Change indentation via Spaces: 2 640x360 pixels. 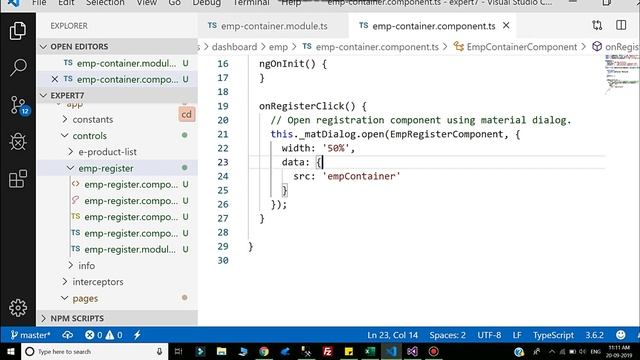pos(447,335)
